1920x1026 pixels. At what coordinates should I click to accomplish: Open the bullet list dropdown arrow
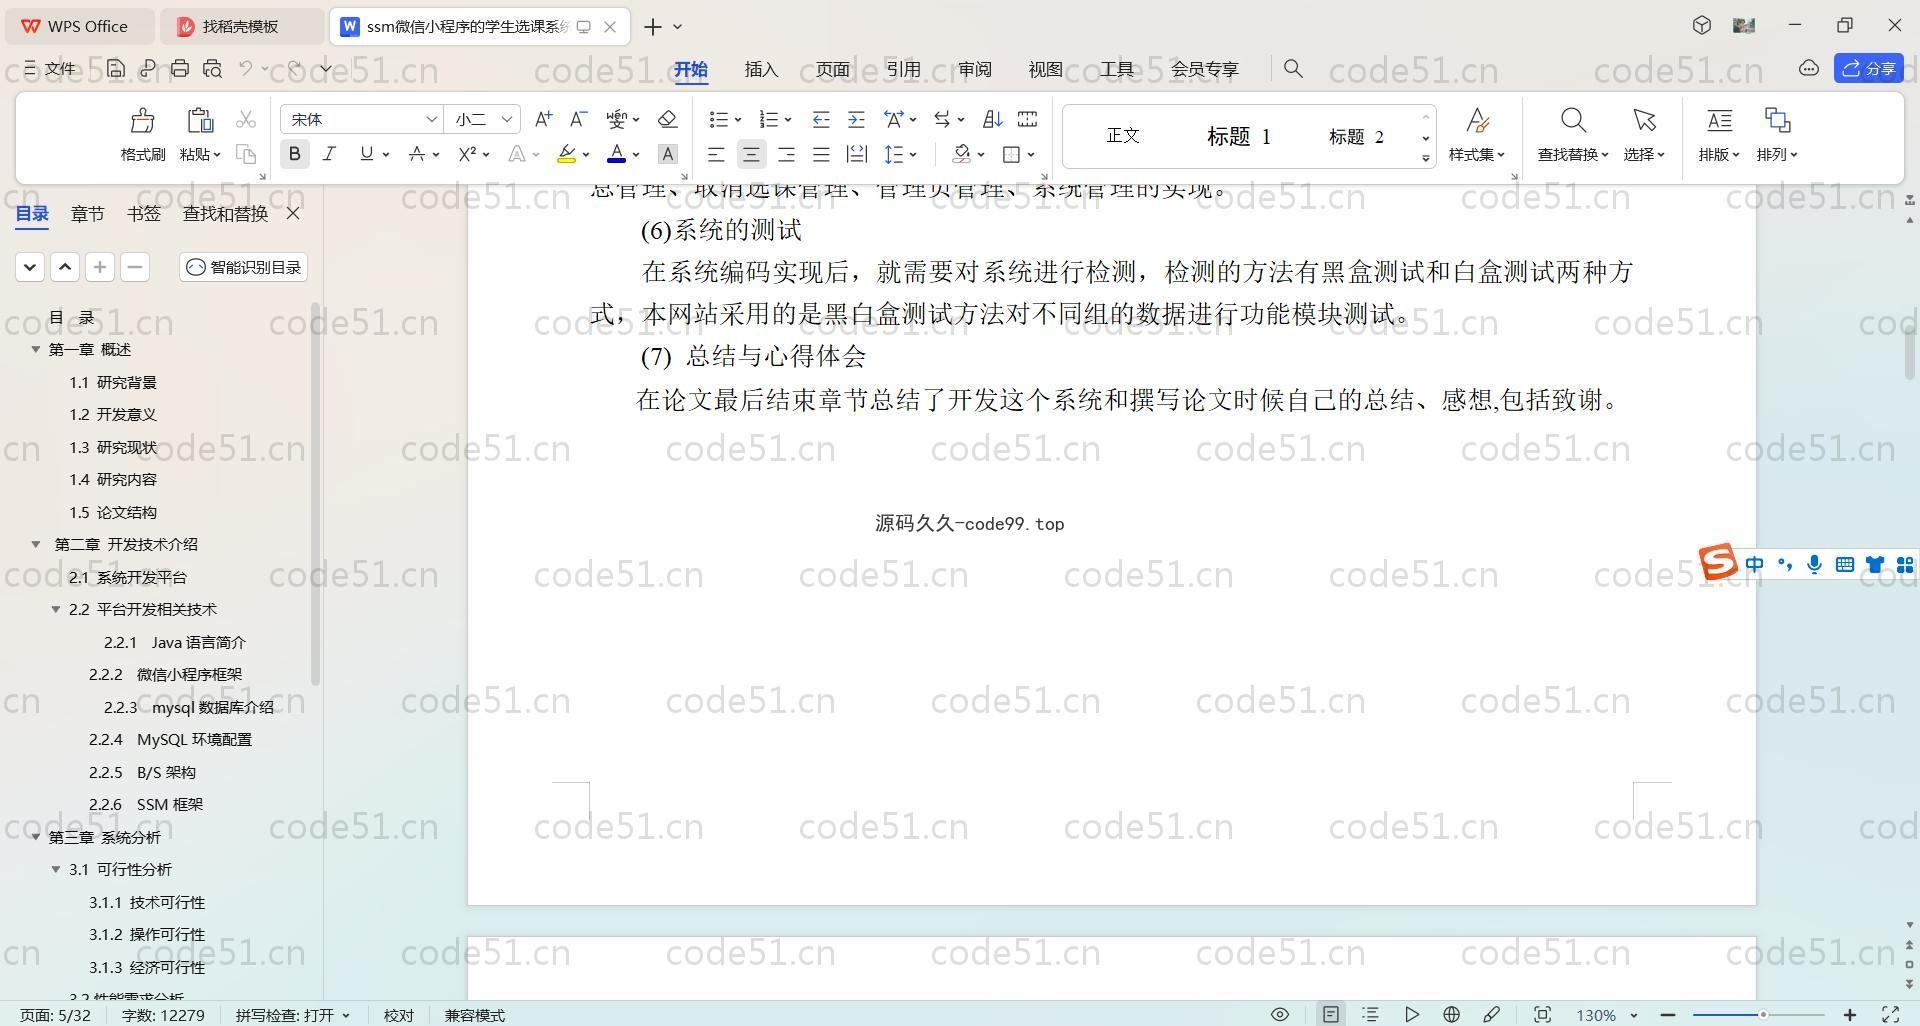pyautogui.click(x=738, y=120)
